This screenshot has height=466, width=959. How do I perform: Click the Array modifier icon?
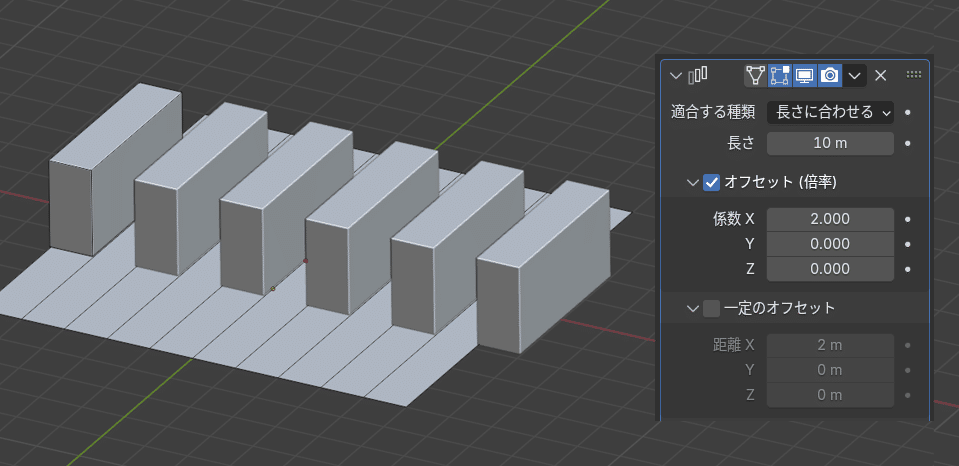698,76
